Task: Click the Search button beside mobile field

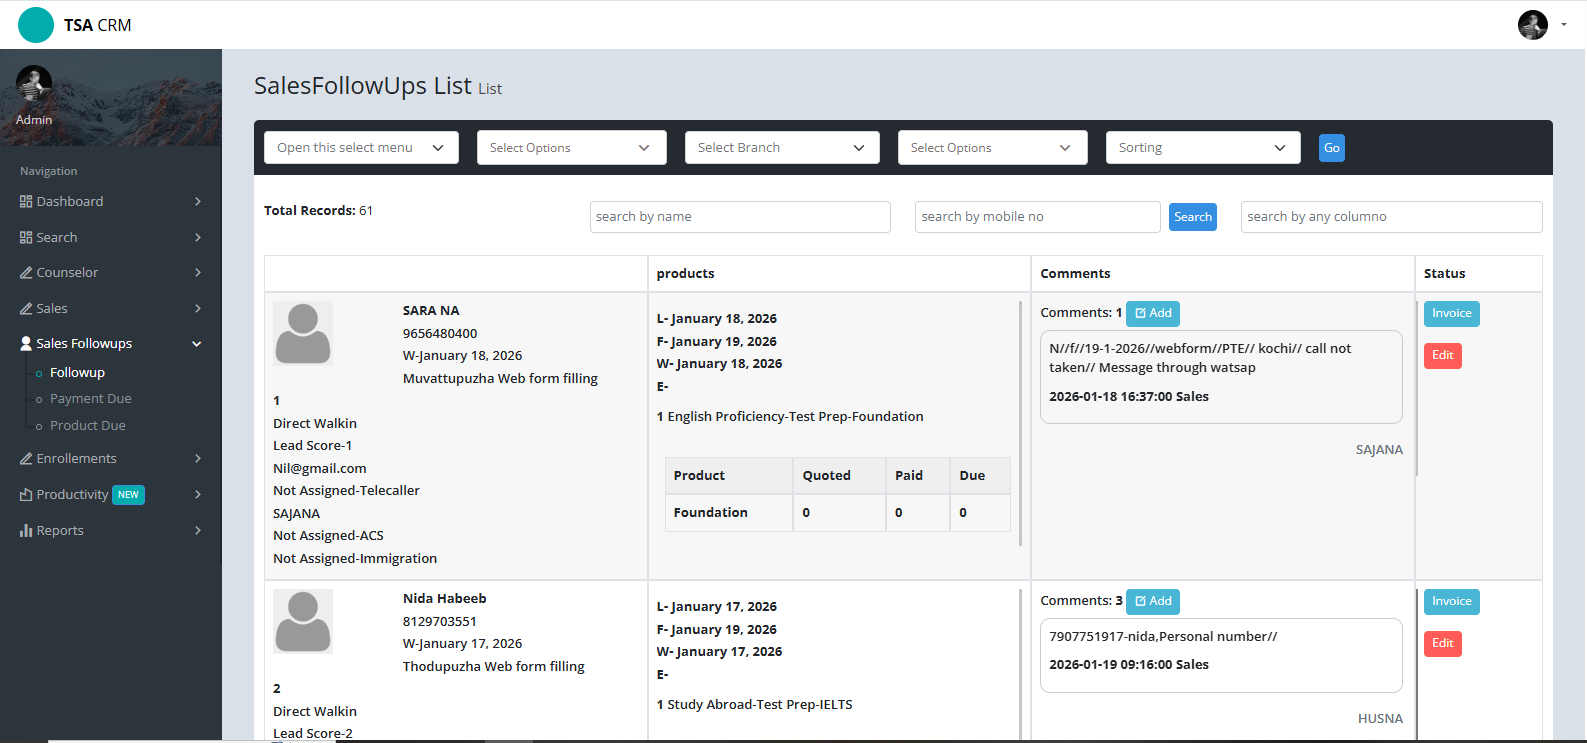Action: 1192,217
